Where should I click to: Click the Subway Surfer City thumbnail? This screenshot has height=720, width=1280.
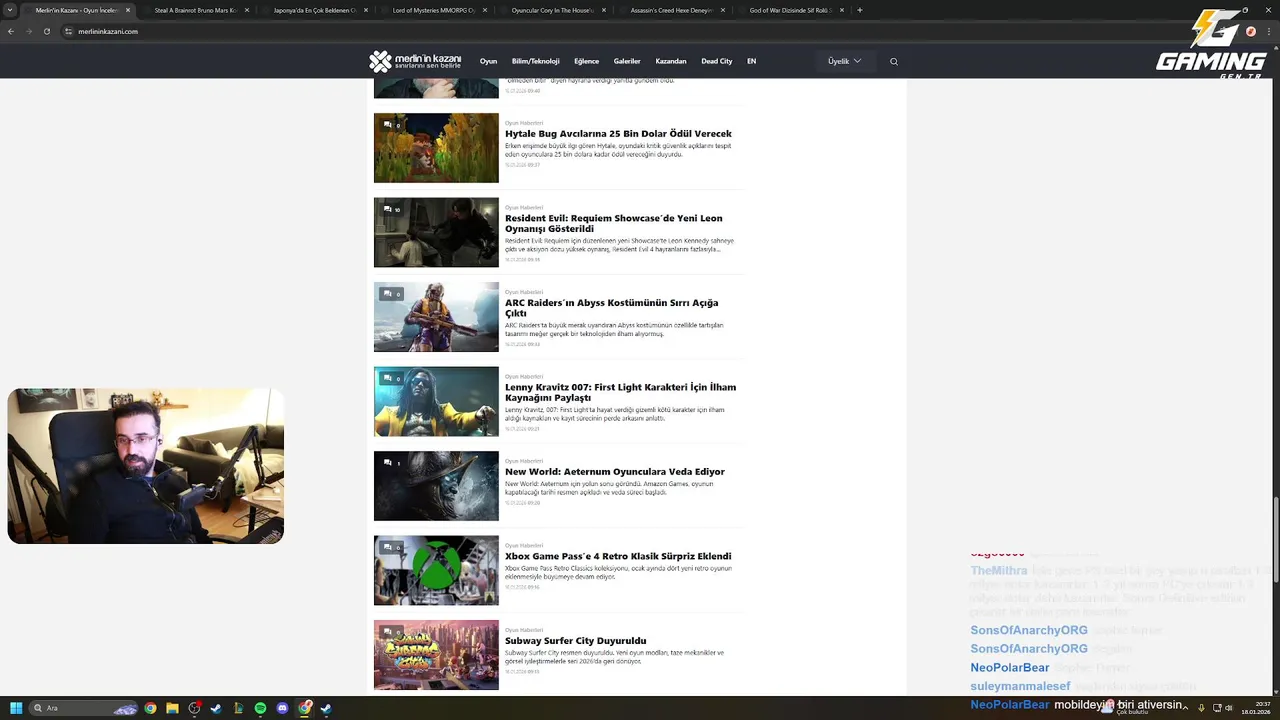click(x=436, y=655)
